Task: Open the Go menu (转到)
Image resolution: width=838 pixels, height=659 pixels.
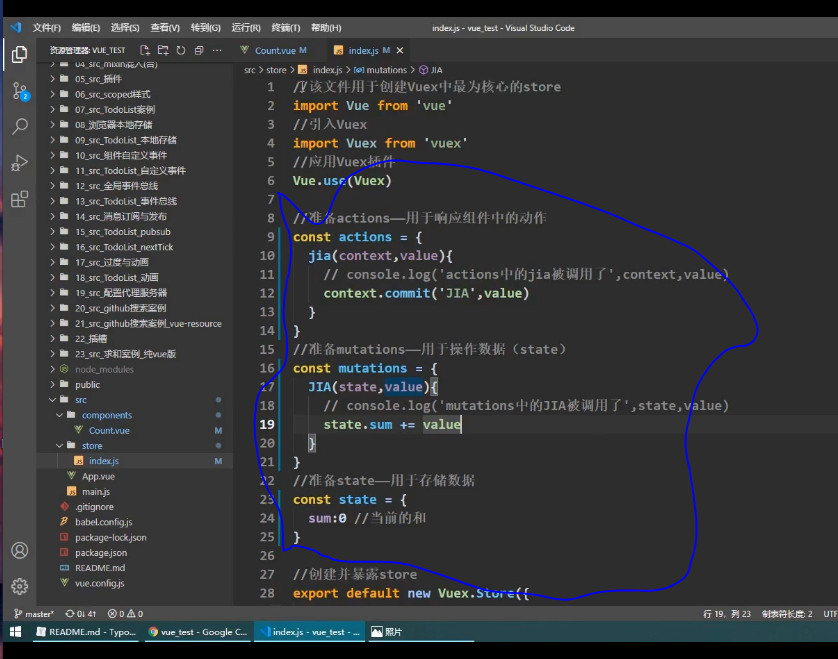Action: 205,28
